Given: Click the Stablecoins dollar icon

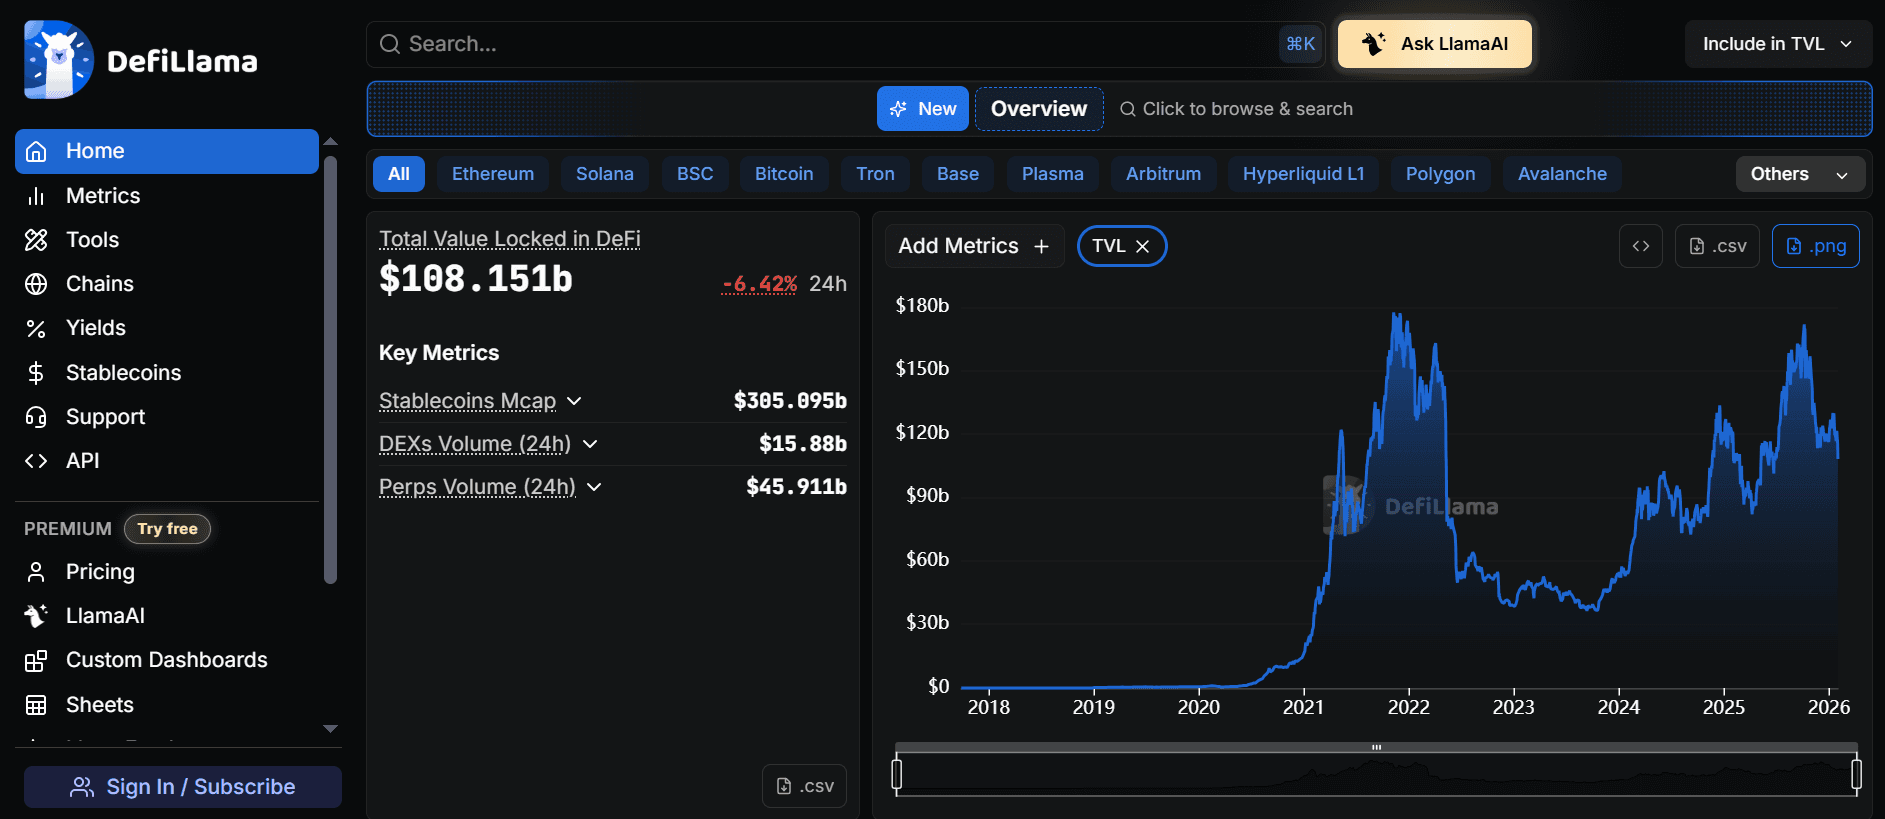Looking at the screenshot, I should pos(36,373).
